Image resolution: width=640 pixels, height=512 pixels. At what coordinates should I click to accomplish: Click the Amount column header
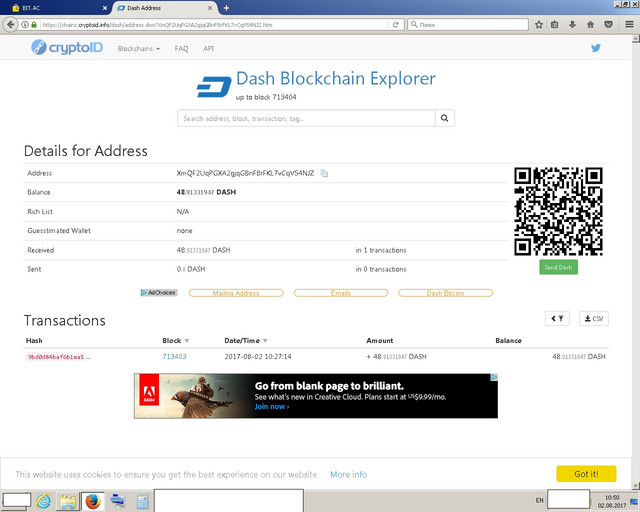point(380,341)
